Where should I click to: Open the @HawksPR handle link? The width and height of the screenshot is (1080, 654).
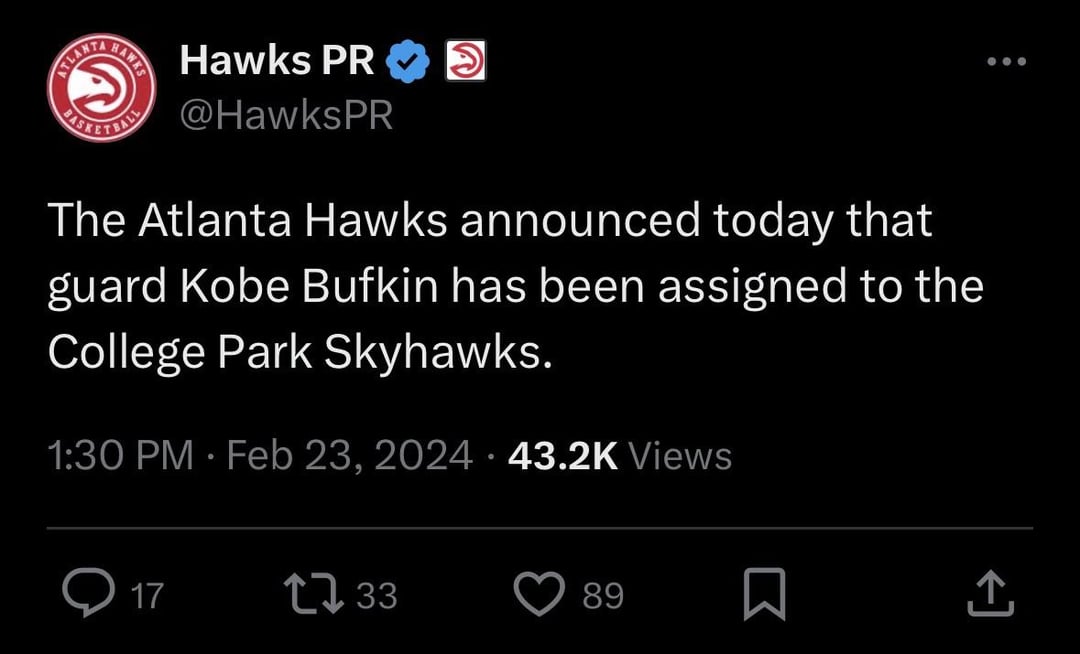coord(286,116)
